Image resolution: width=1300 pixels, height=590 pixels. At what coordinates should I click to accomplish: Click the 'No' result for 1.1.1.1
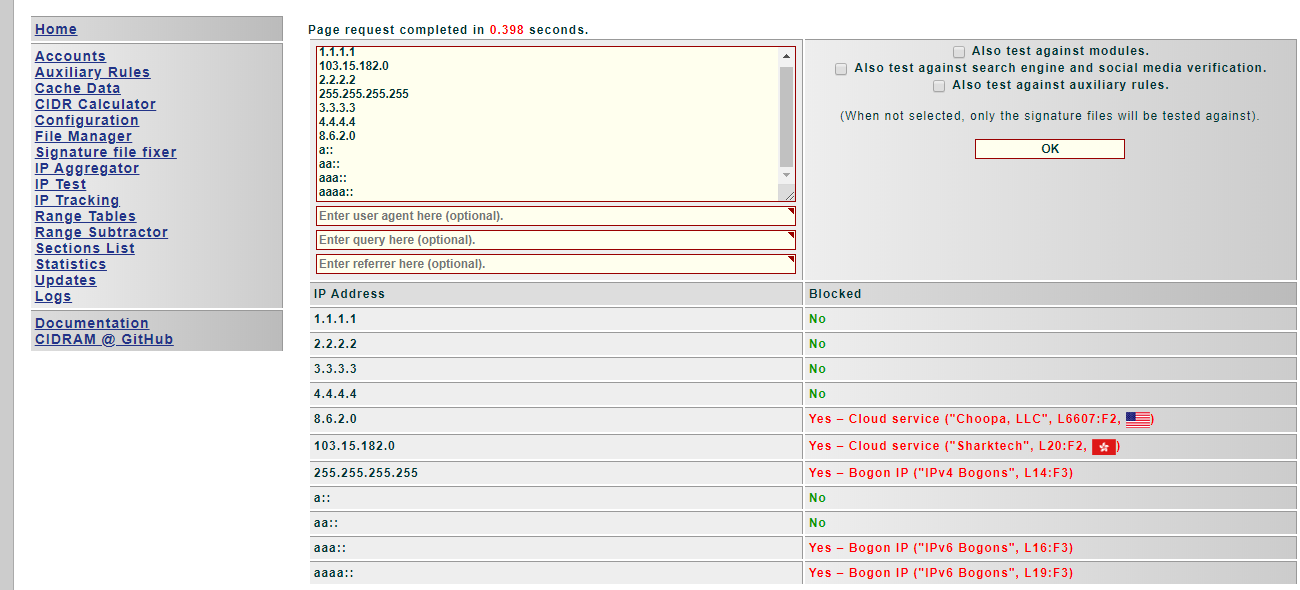818,320
